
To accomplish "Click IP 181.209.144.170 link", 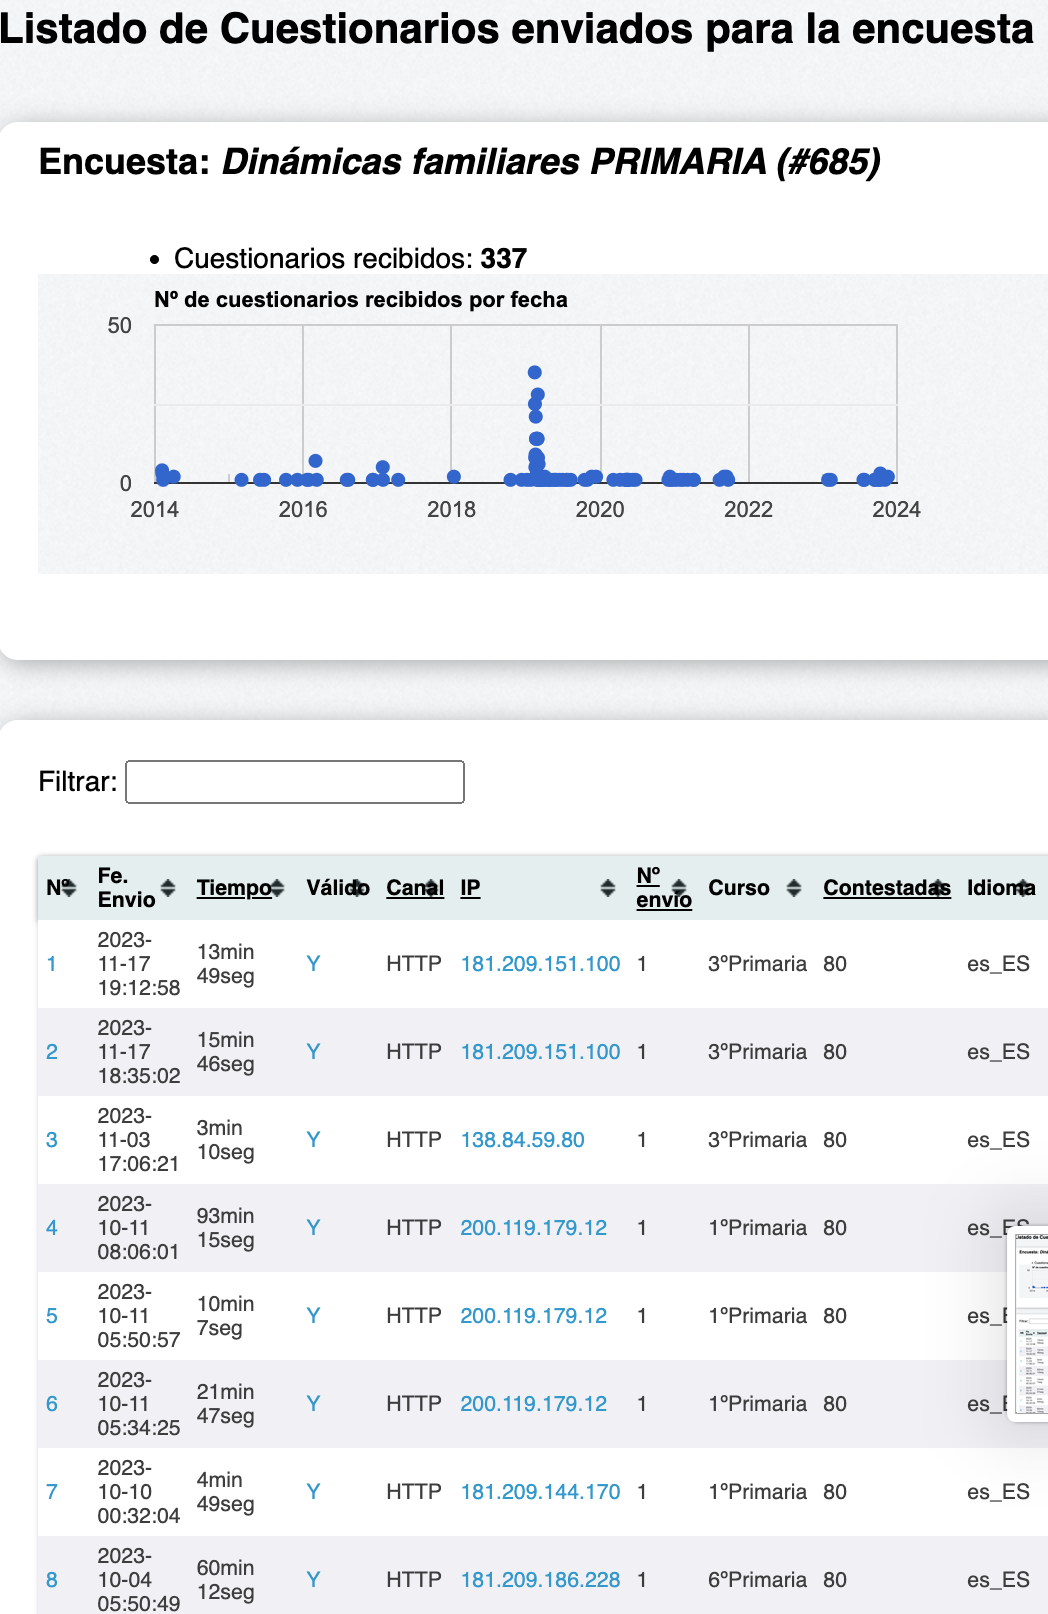I will (540, 1492).
